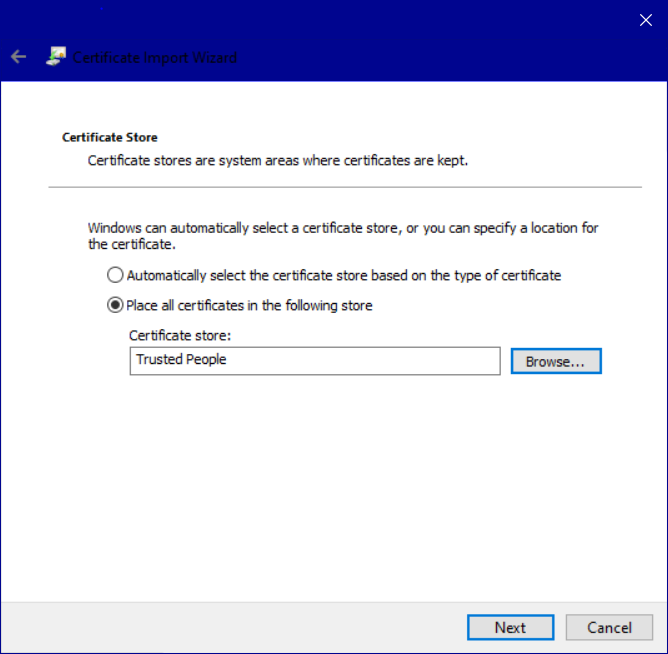Click the separator line below the heading

pos(345,187)
